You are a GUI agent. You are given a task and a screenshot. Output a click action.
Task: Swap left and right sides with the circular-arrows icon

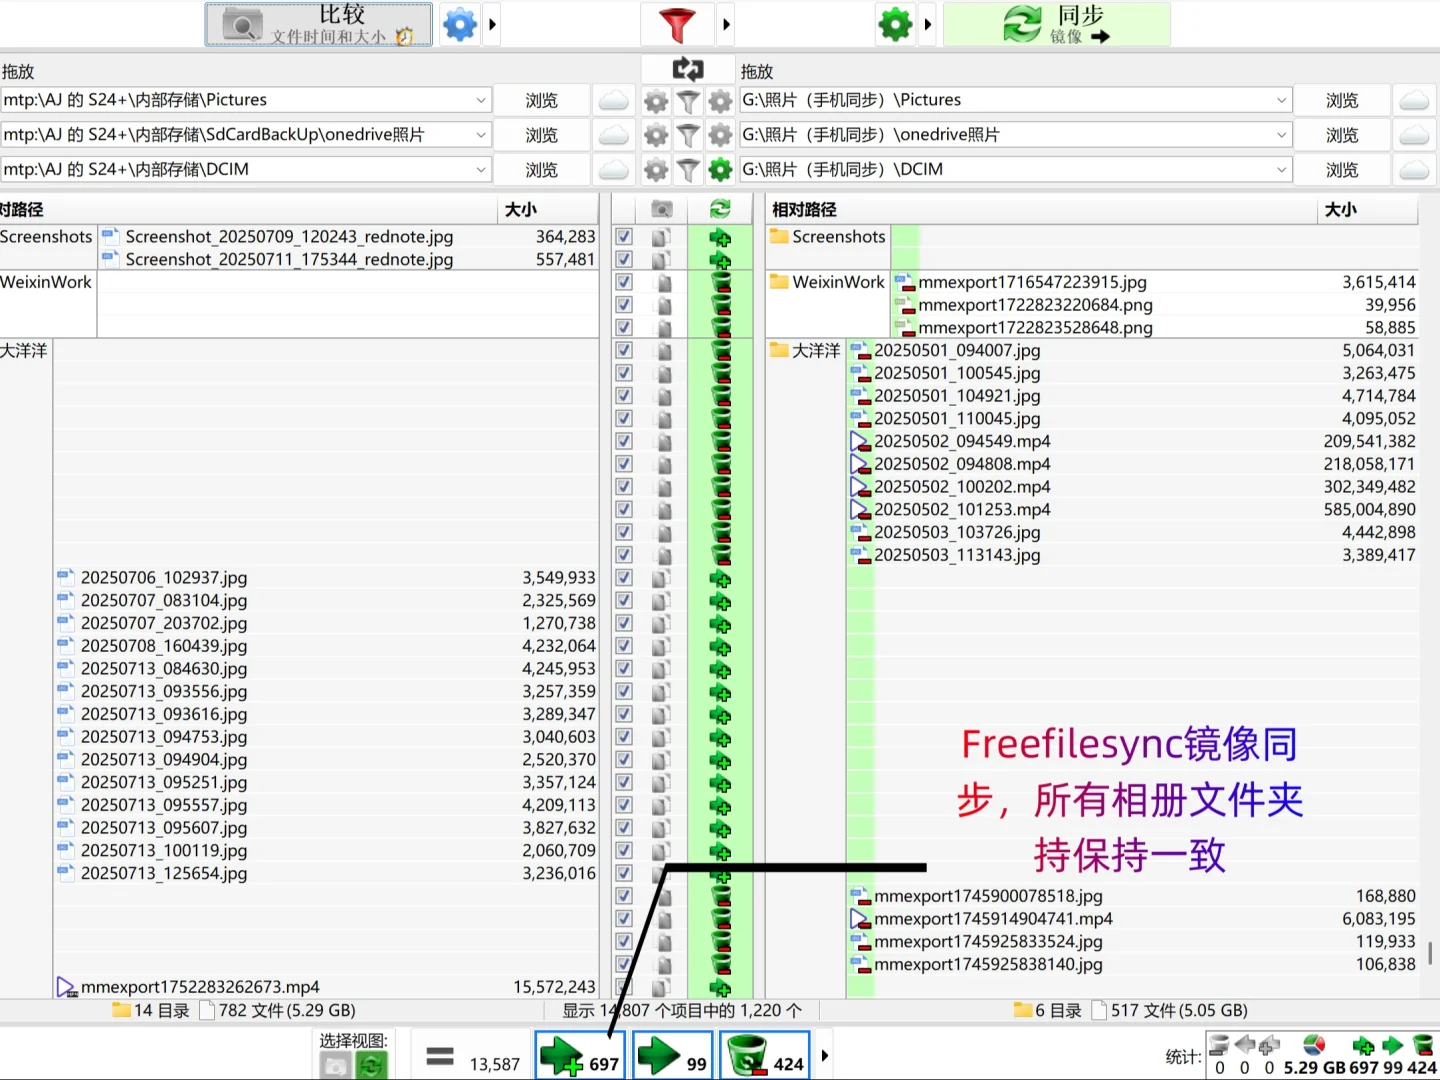point(687,68)
